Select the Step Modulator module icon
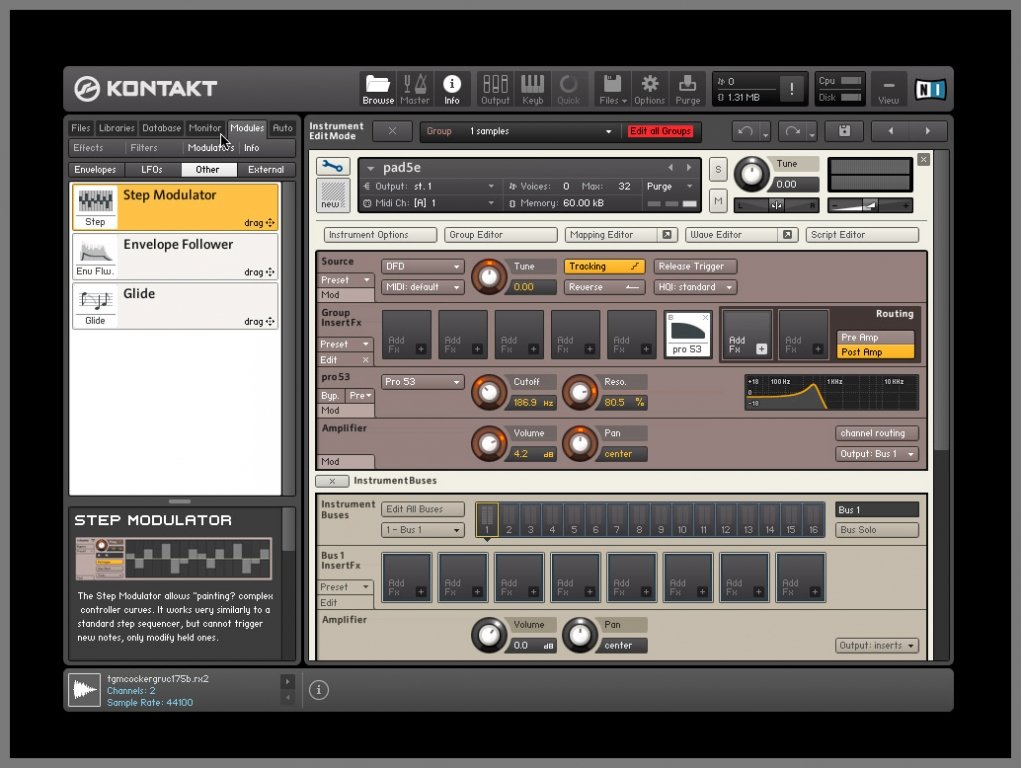 tap(95, 206)
